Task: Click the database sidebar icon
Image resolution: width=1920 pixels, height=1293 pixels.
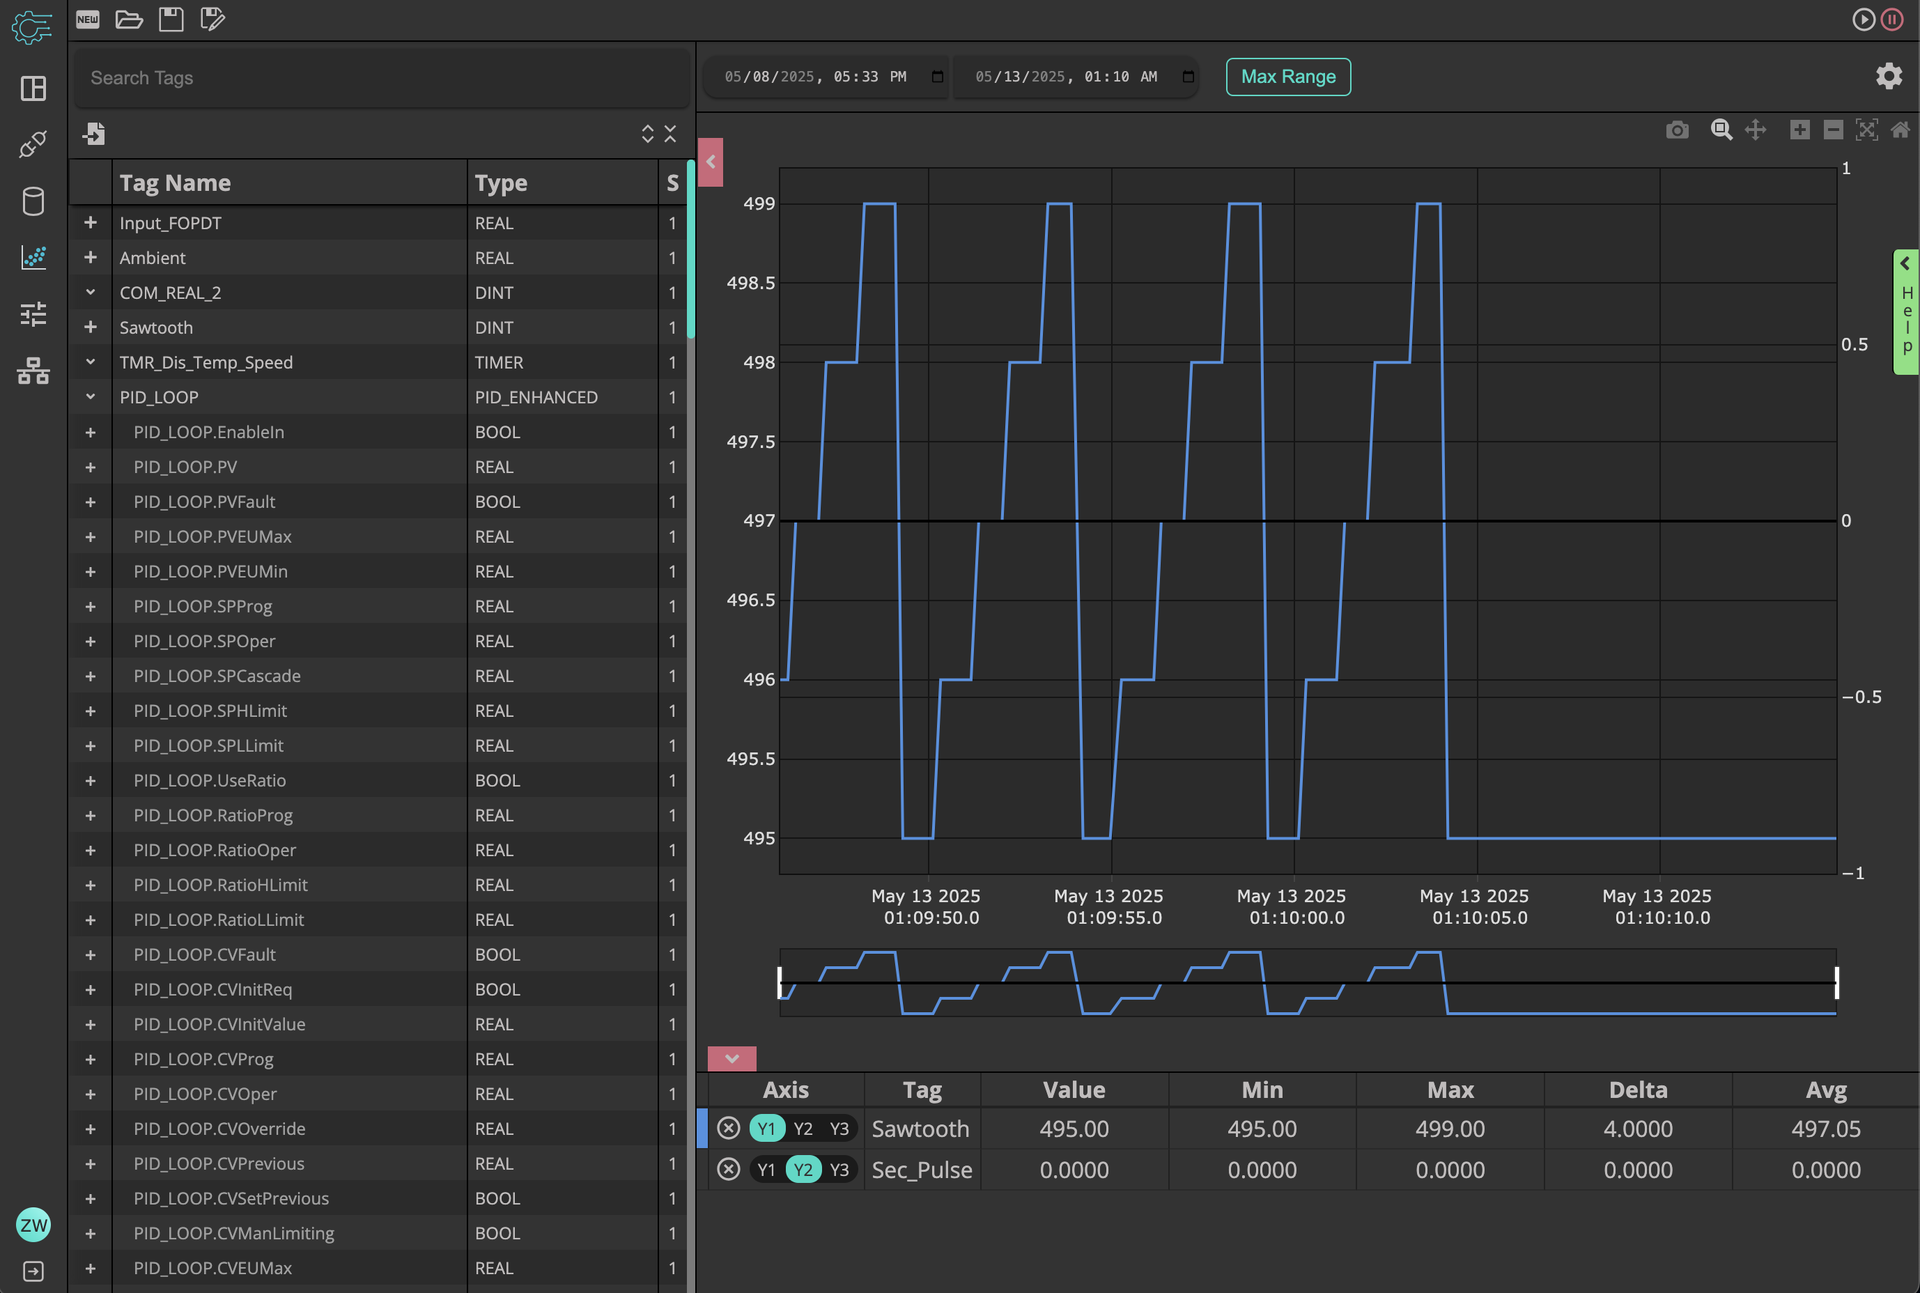Action: (33, 201)
